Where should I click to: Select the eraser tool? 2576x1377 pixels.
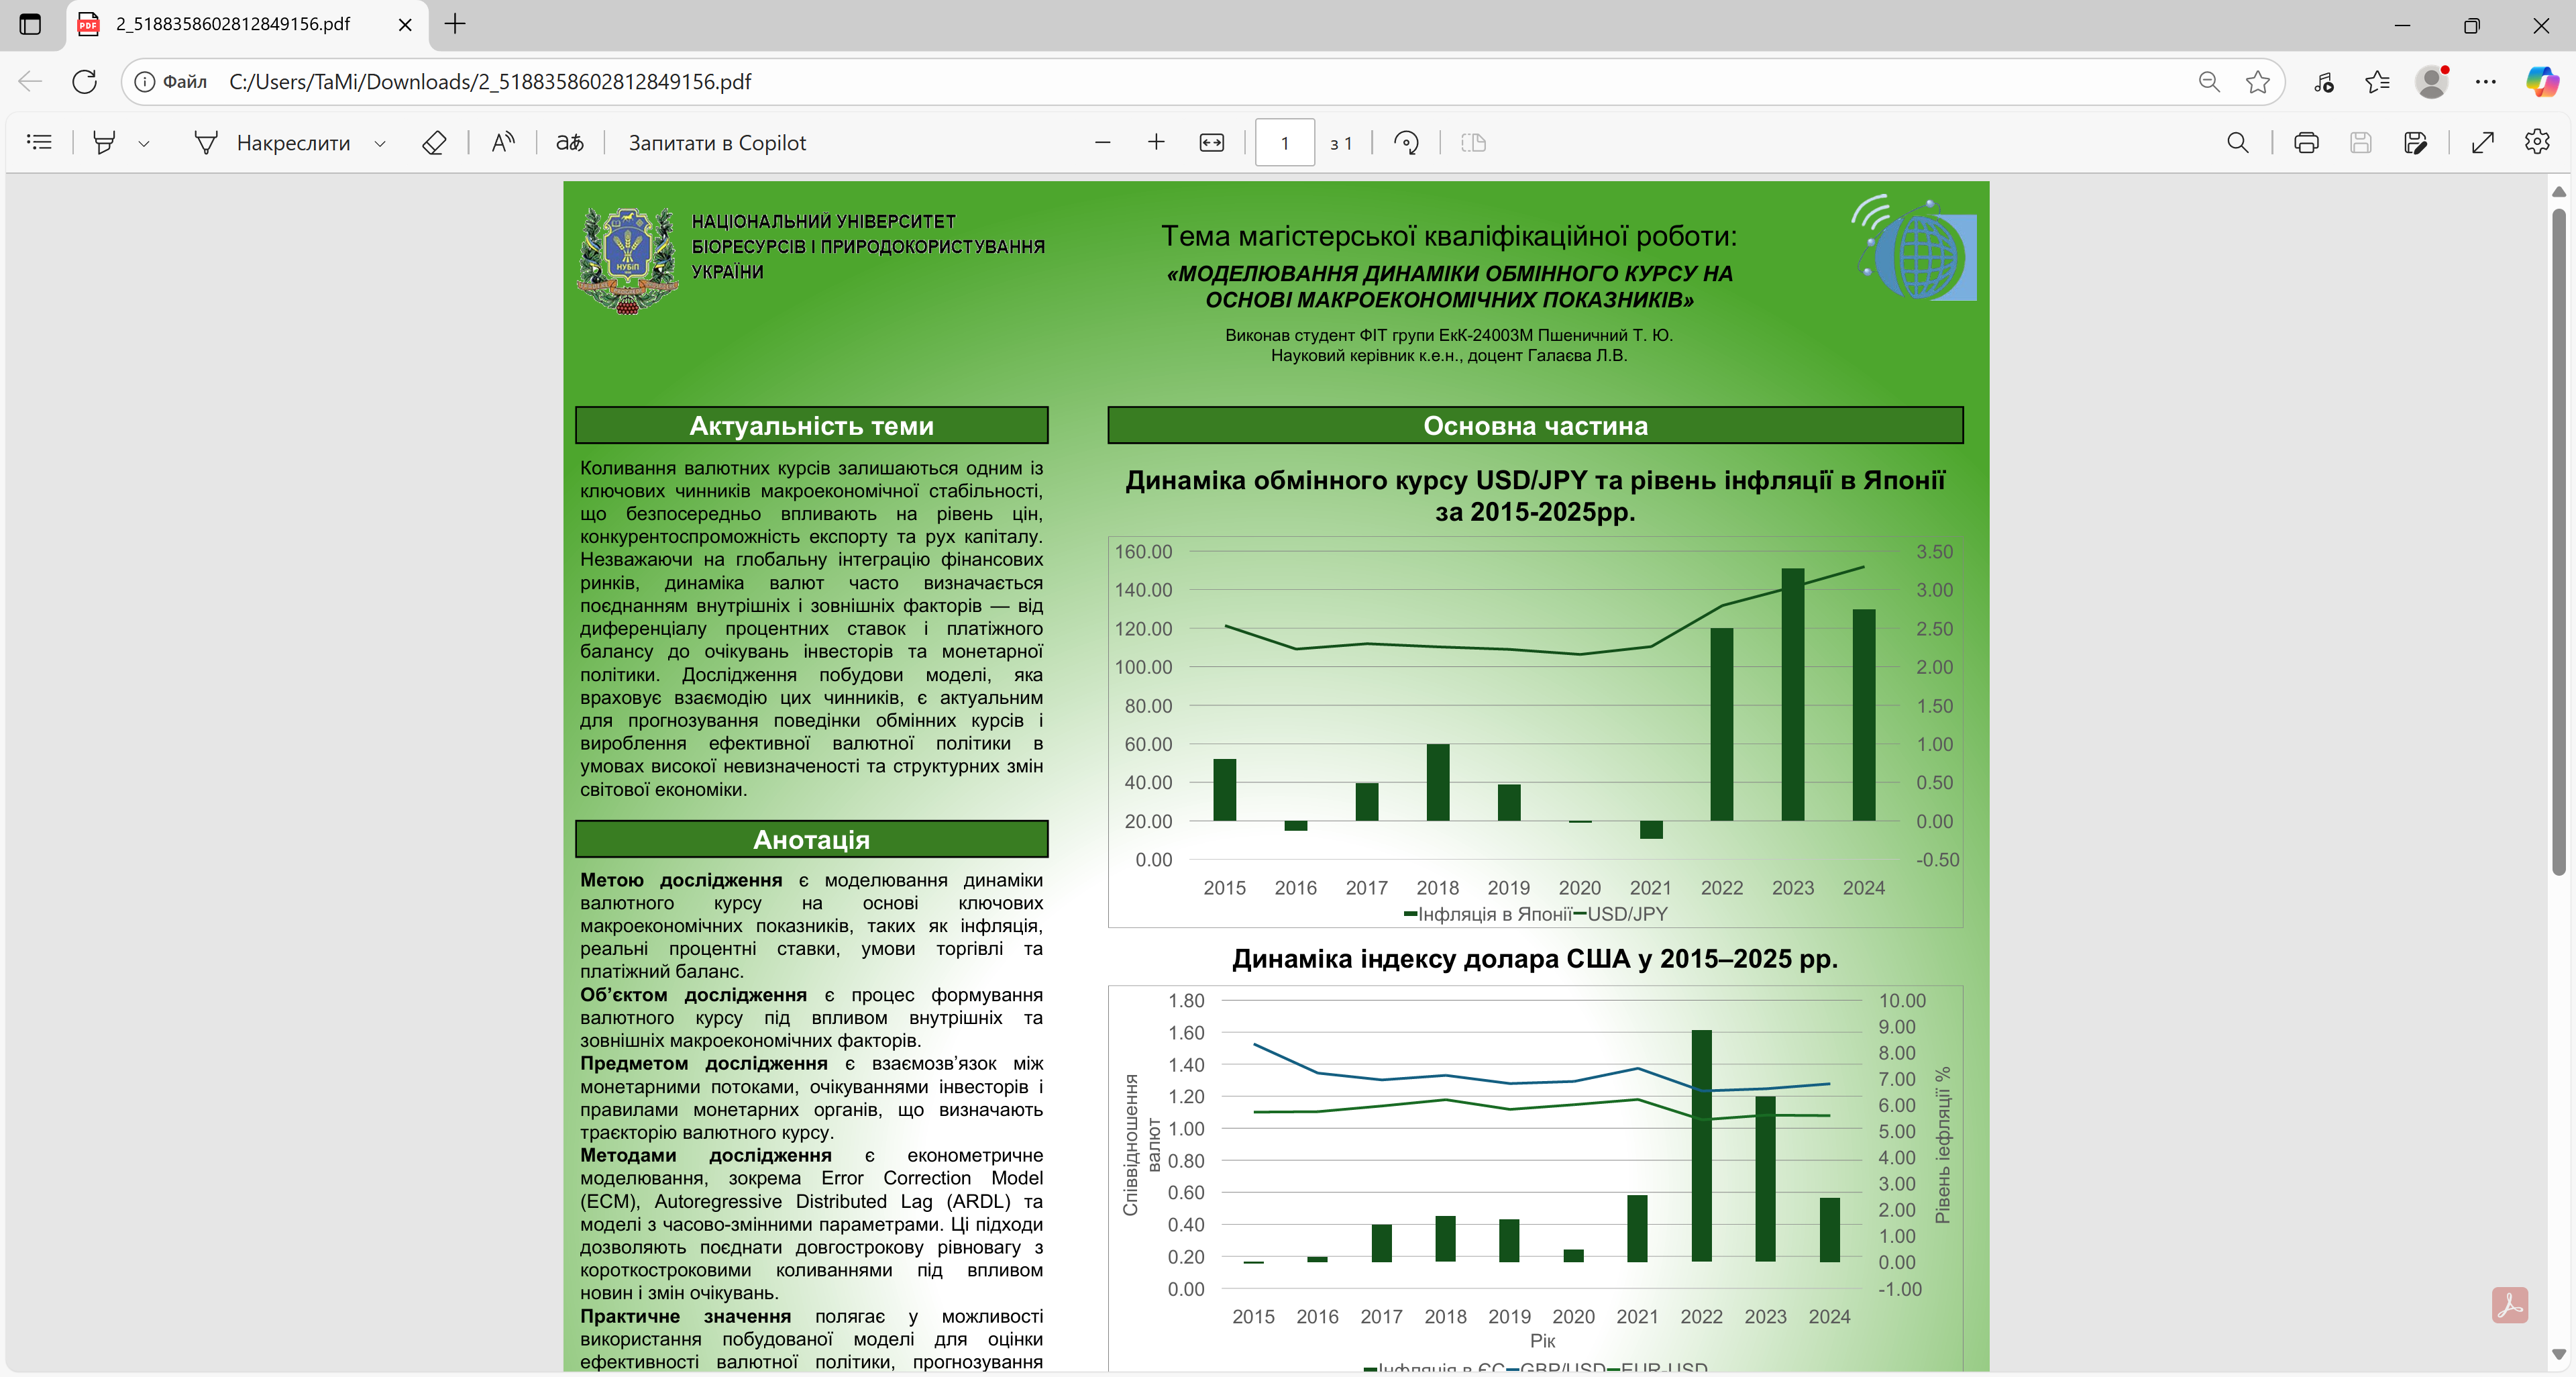434,142
